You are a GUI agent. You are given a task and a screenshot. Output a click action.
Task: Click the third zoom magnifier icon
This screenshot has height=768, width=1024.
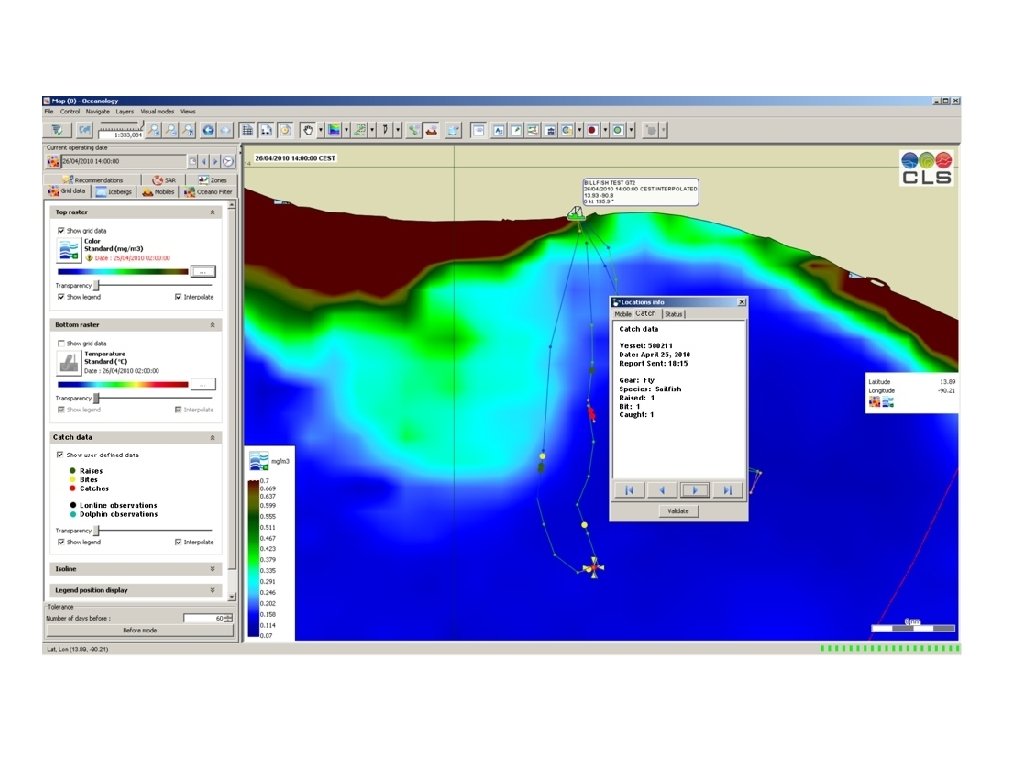click(x=188, y=130)
